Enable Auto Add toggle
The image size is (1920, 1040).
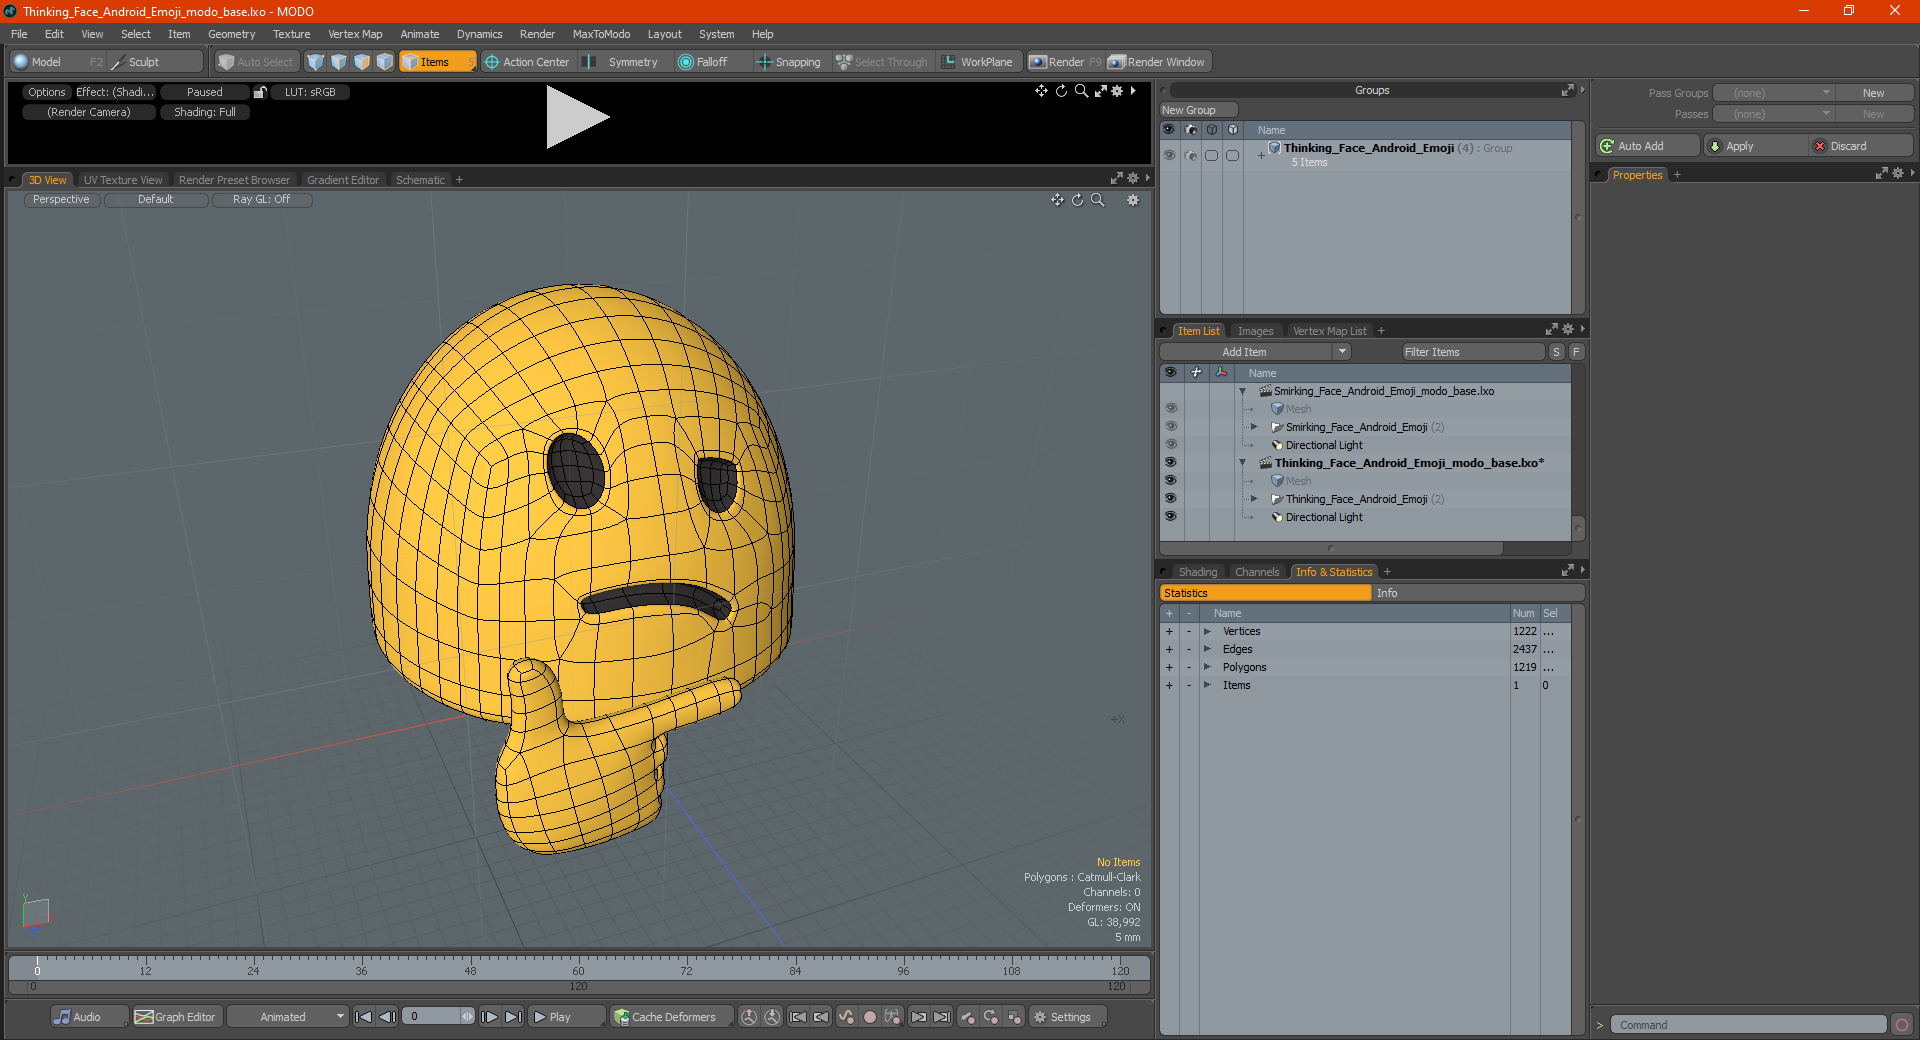(x=1647, y=146)
